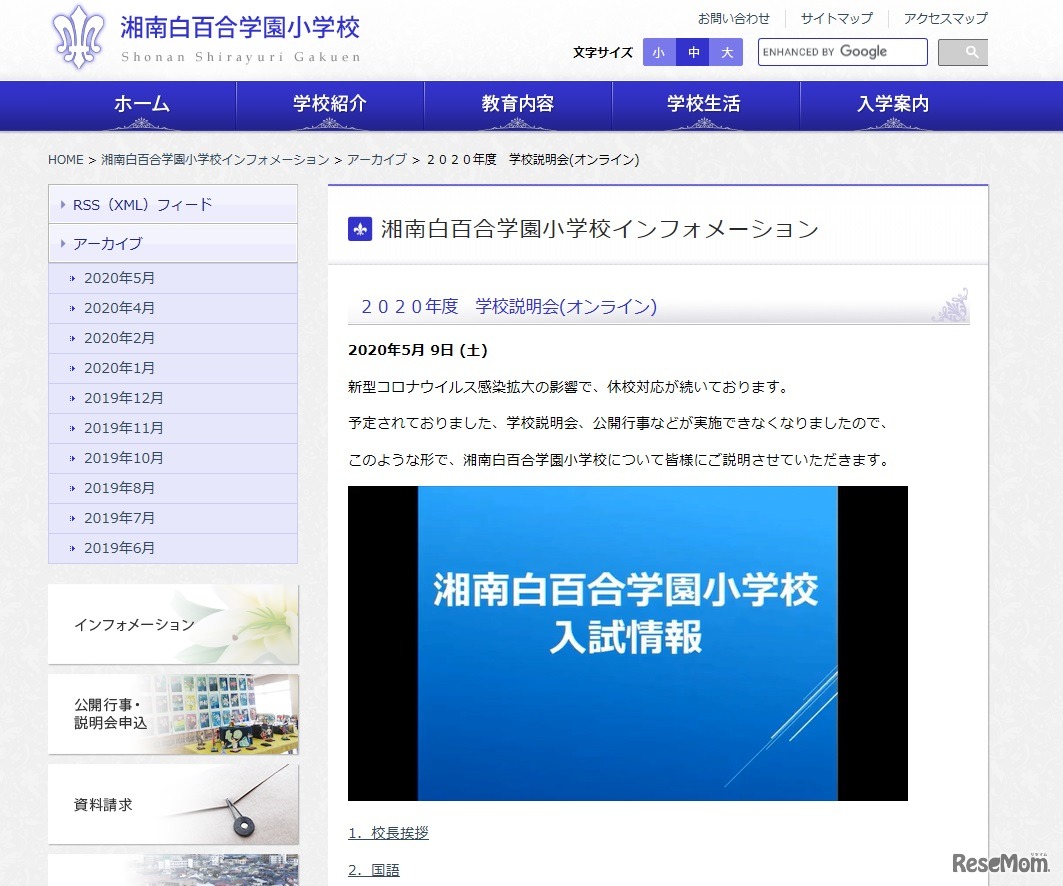
Task: Click the search magnifying glass icon
Action: point(962,51)
